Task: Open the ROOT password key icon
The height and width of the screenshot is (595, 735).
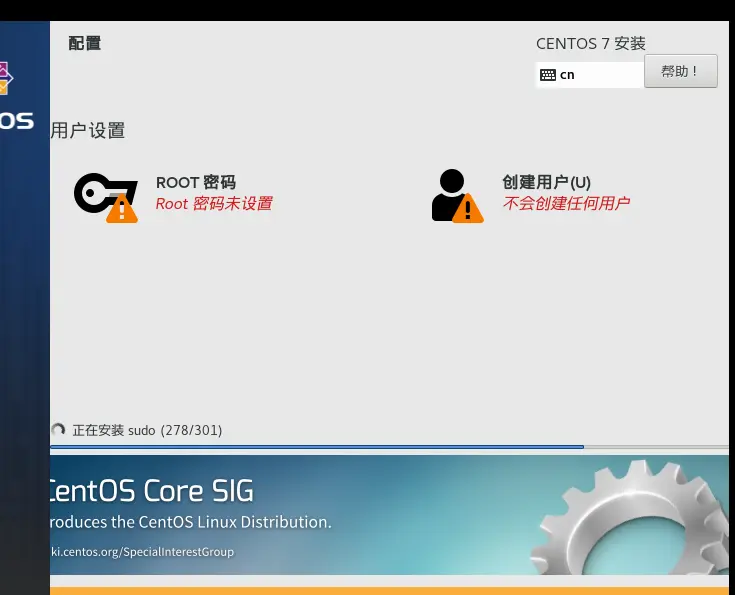Action: [106, 197]
